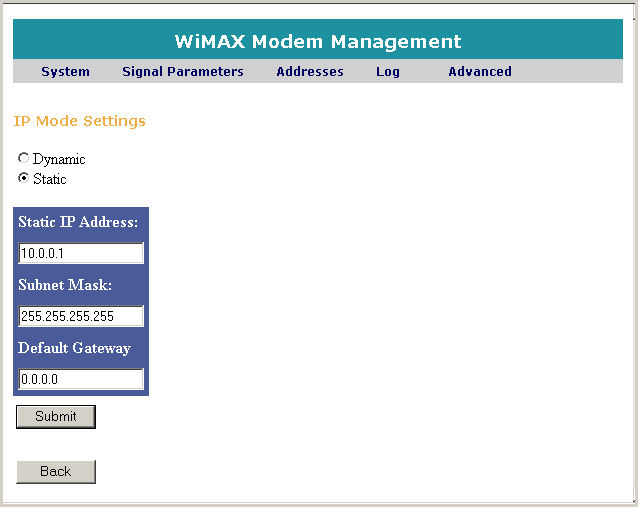
Task: Click the WiMAX Modem Management title
Action: 317,42
